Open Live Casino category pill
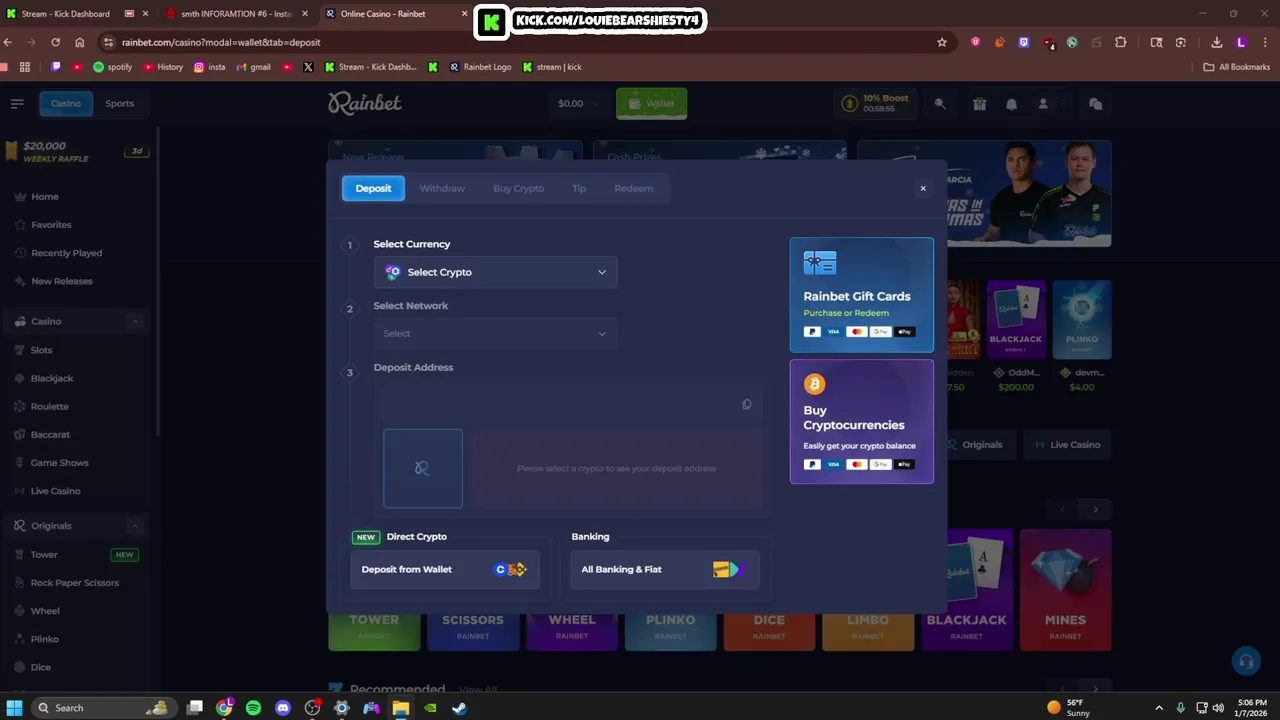Viewport: 1280px width, 720px height. click(x=1067, y=445)
